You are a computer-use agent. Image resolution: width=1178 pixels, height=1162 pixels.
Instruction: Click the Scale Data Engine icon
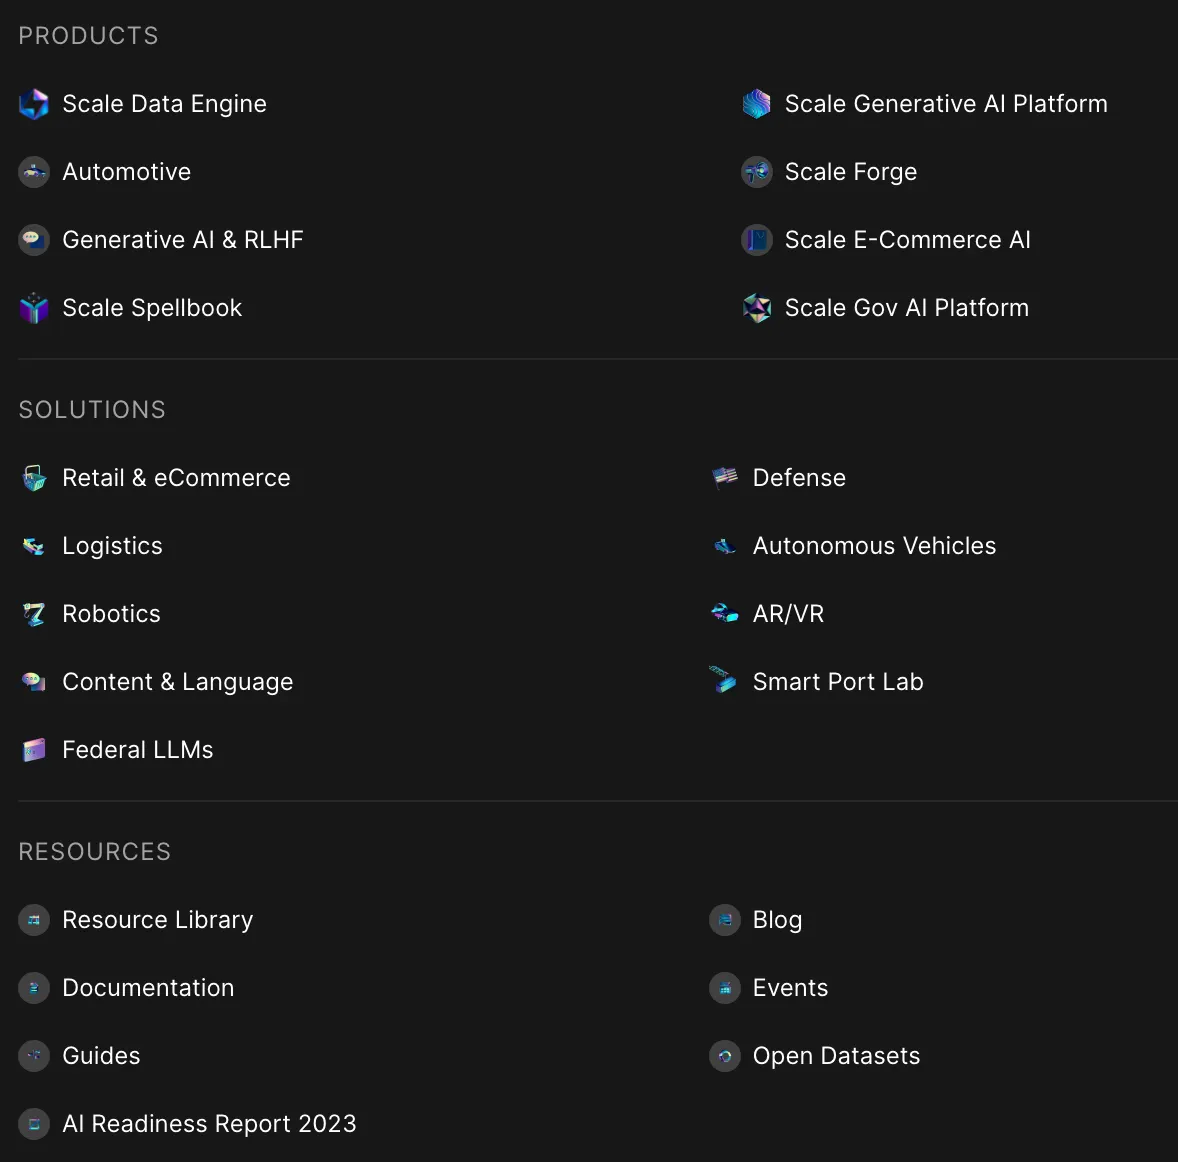pyautogui.click(x=34, y=104)
